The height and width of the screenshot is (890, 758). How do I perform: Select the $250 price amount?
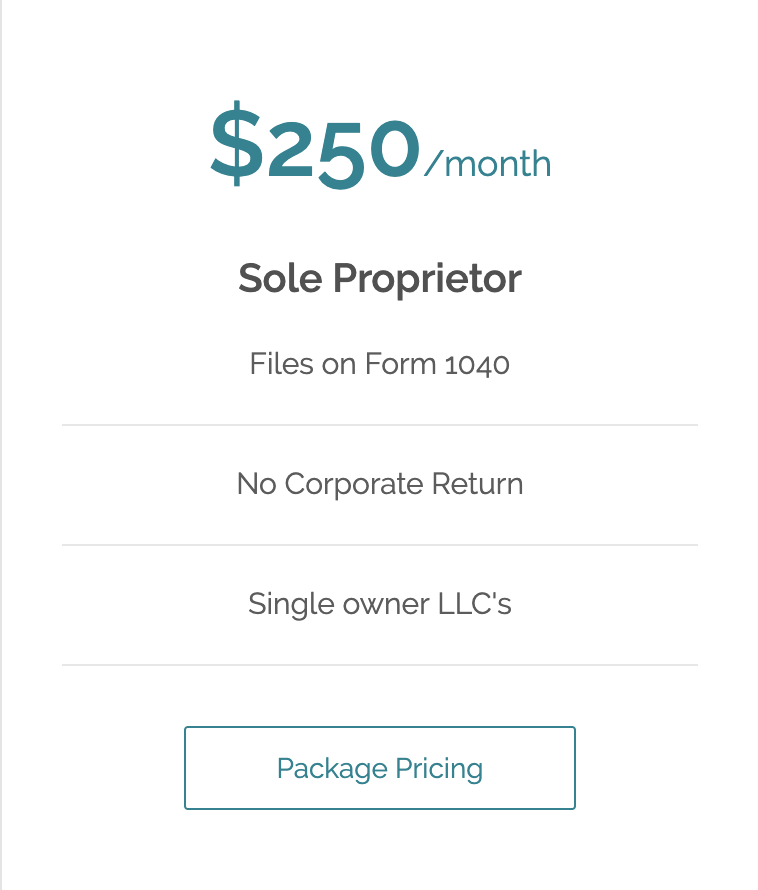coord(315,145)
